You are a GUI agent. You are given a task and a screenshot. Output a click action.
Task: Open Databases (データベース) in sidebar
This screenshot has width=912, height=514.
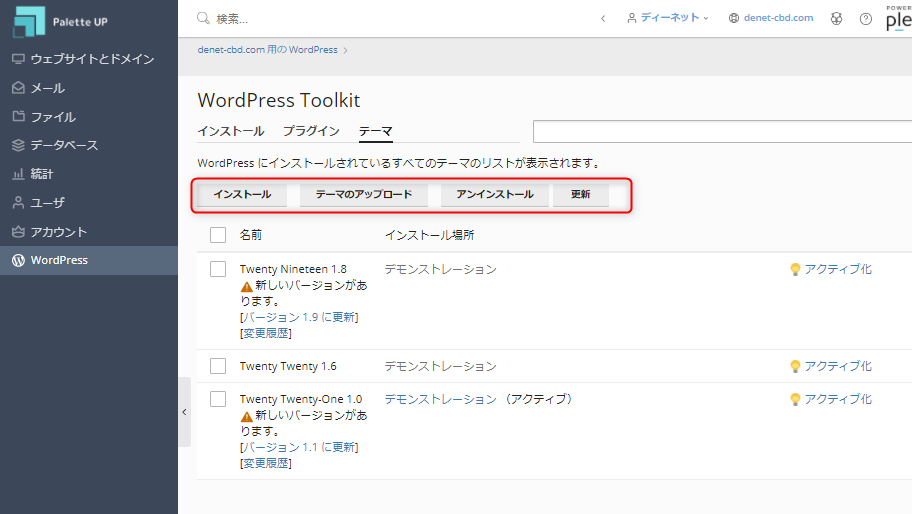pyautogui.click(x=89, y=145)
